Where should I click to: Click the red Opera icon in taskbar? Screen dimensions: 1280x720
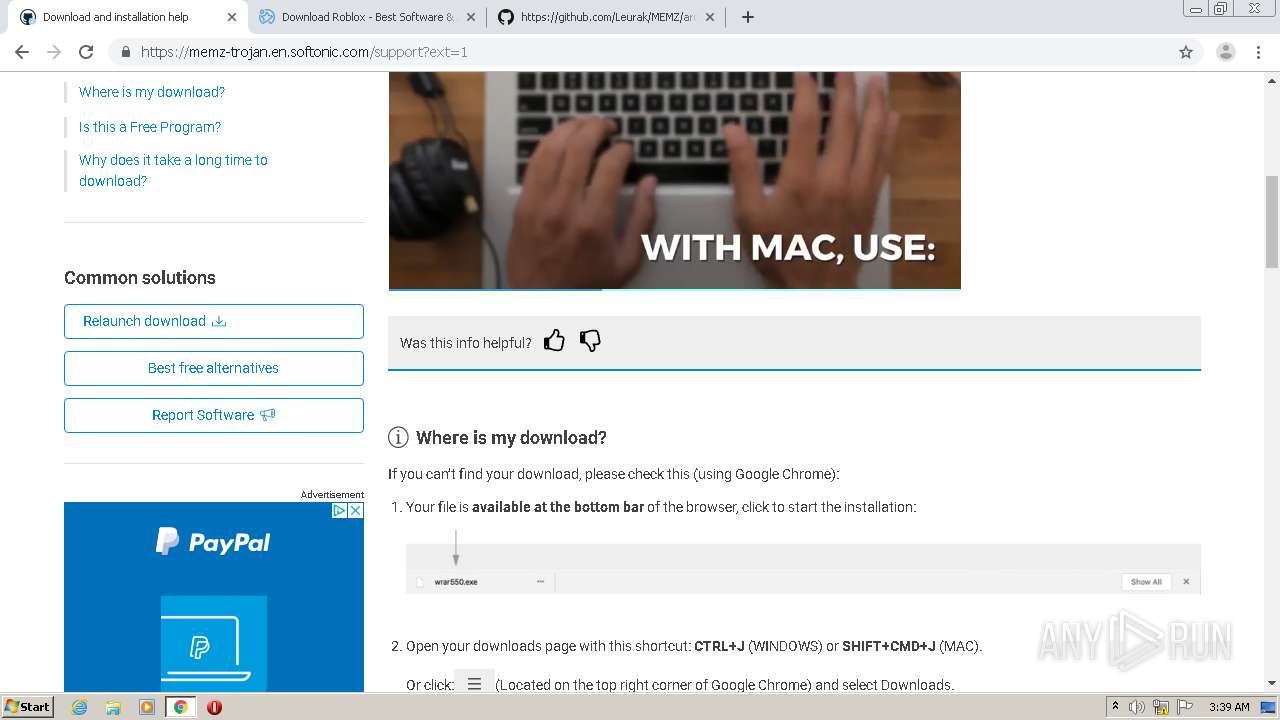pos(214,707)
